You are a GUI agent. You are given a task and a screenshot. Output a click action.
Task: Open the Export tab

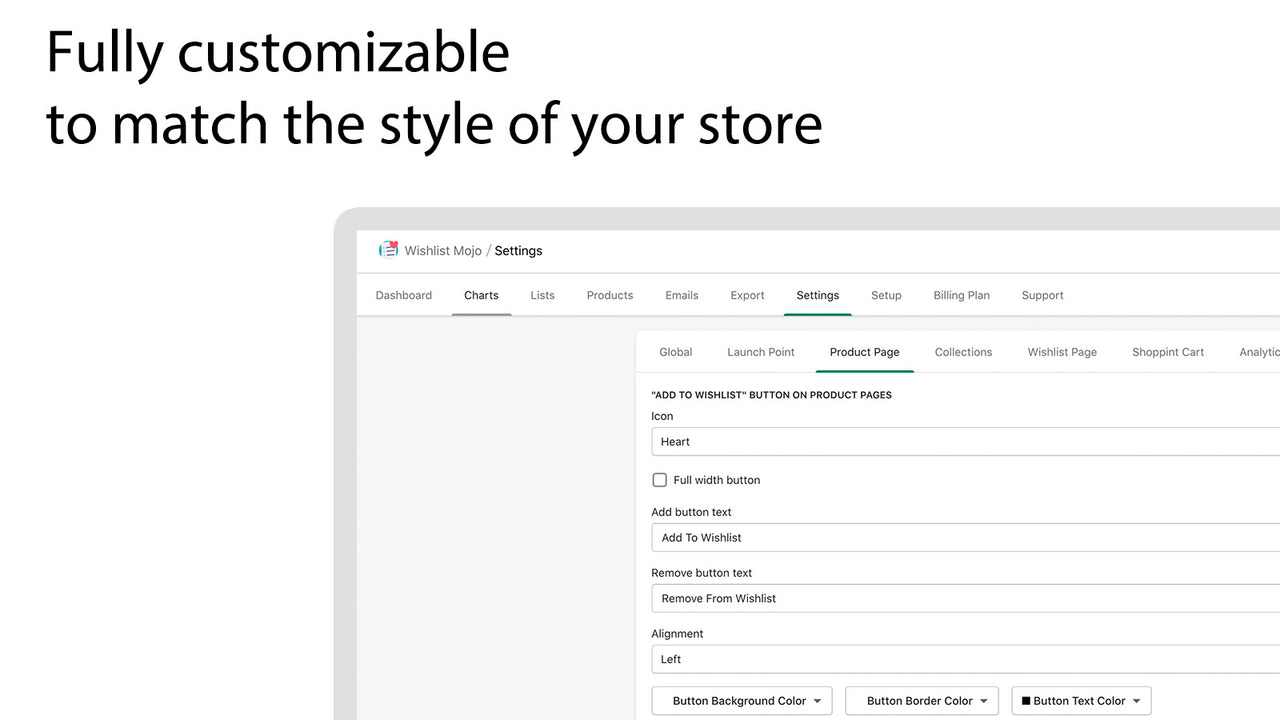[x=747, y=295]
